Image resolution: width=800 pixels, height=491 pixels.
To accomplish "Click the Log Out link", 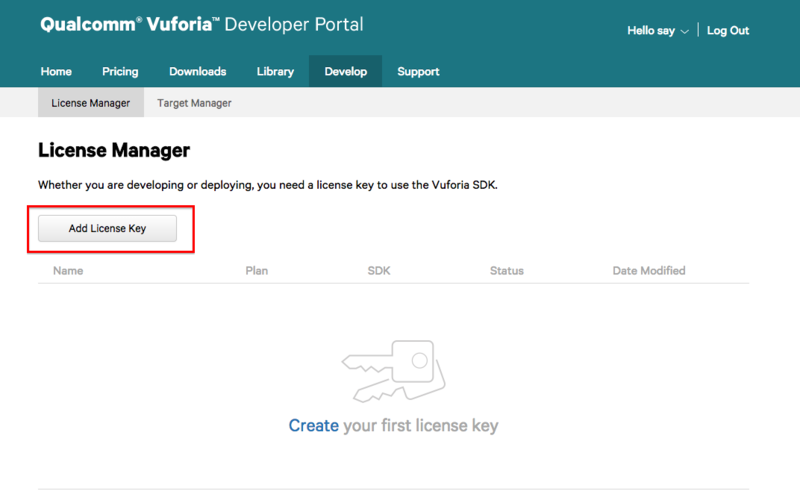I will tap(728, 31).
